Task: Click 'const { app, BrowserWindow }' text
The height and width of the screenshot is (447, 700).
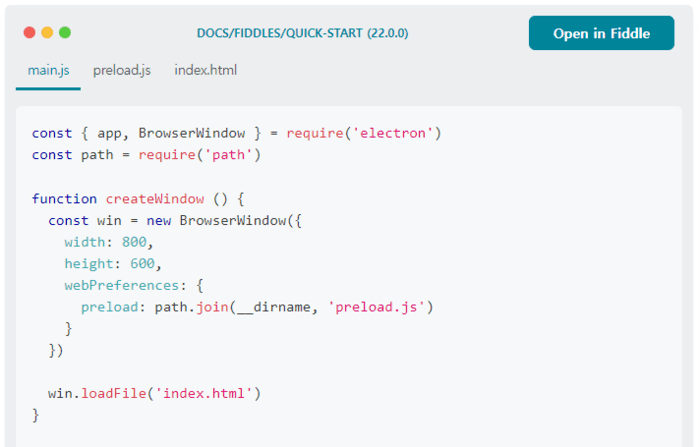Action: tap(146, 133)
